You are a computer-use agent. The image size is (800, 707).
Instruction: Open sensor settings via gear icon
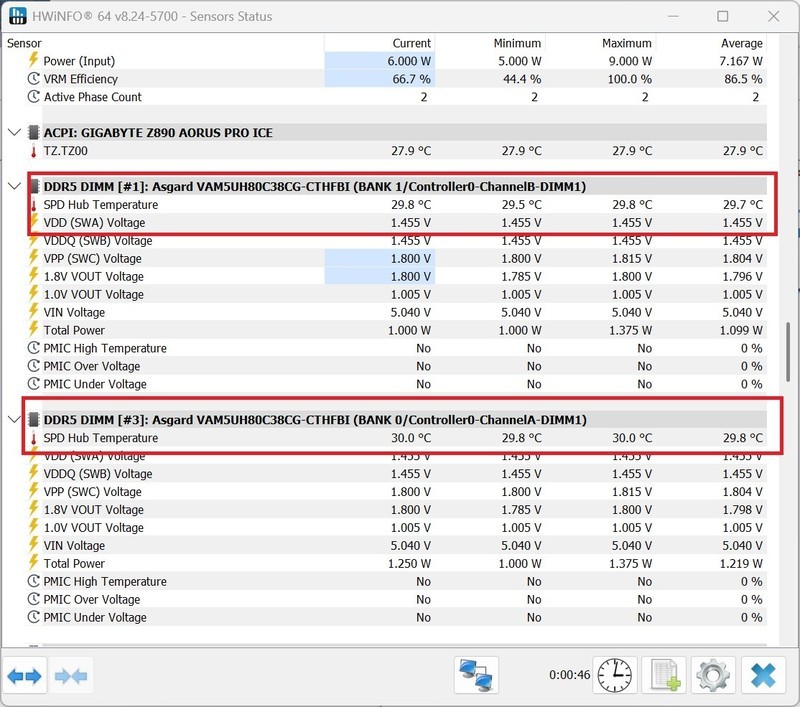[x=712, y=676]
